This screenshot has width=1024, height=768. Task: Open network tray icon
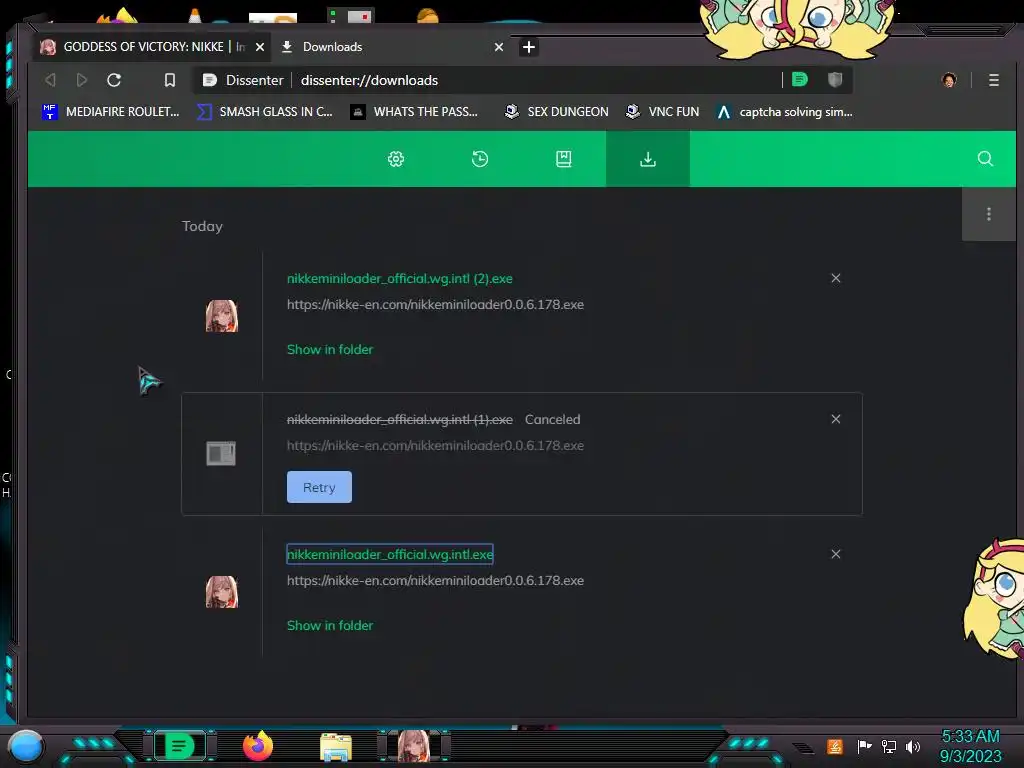(889, 746)
